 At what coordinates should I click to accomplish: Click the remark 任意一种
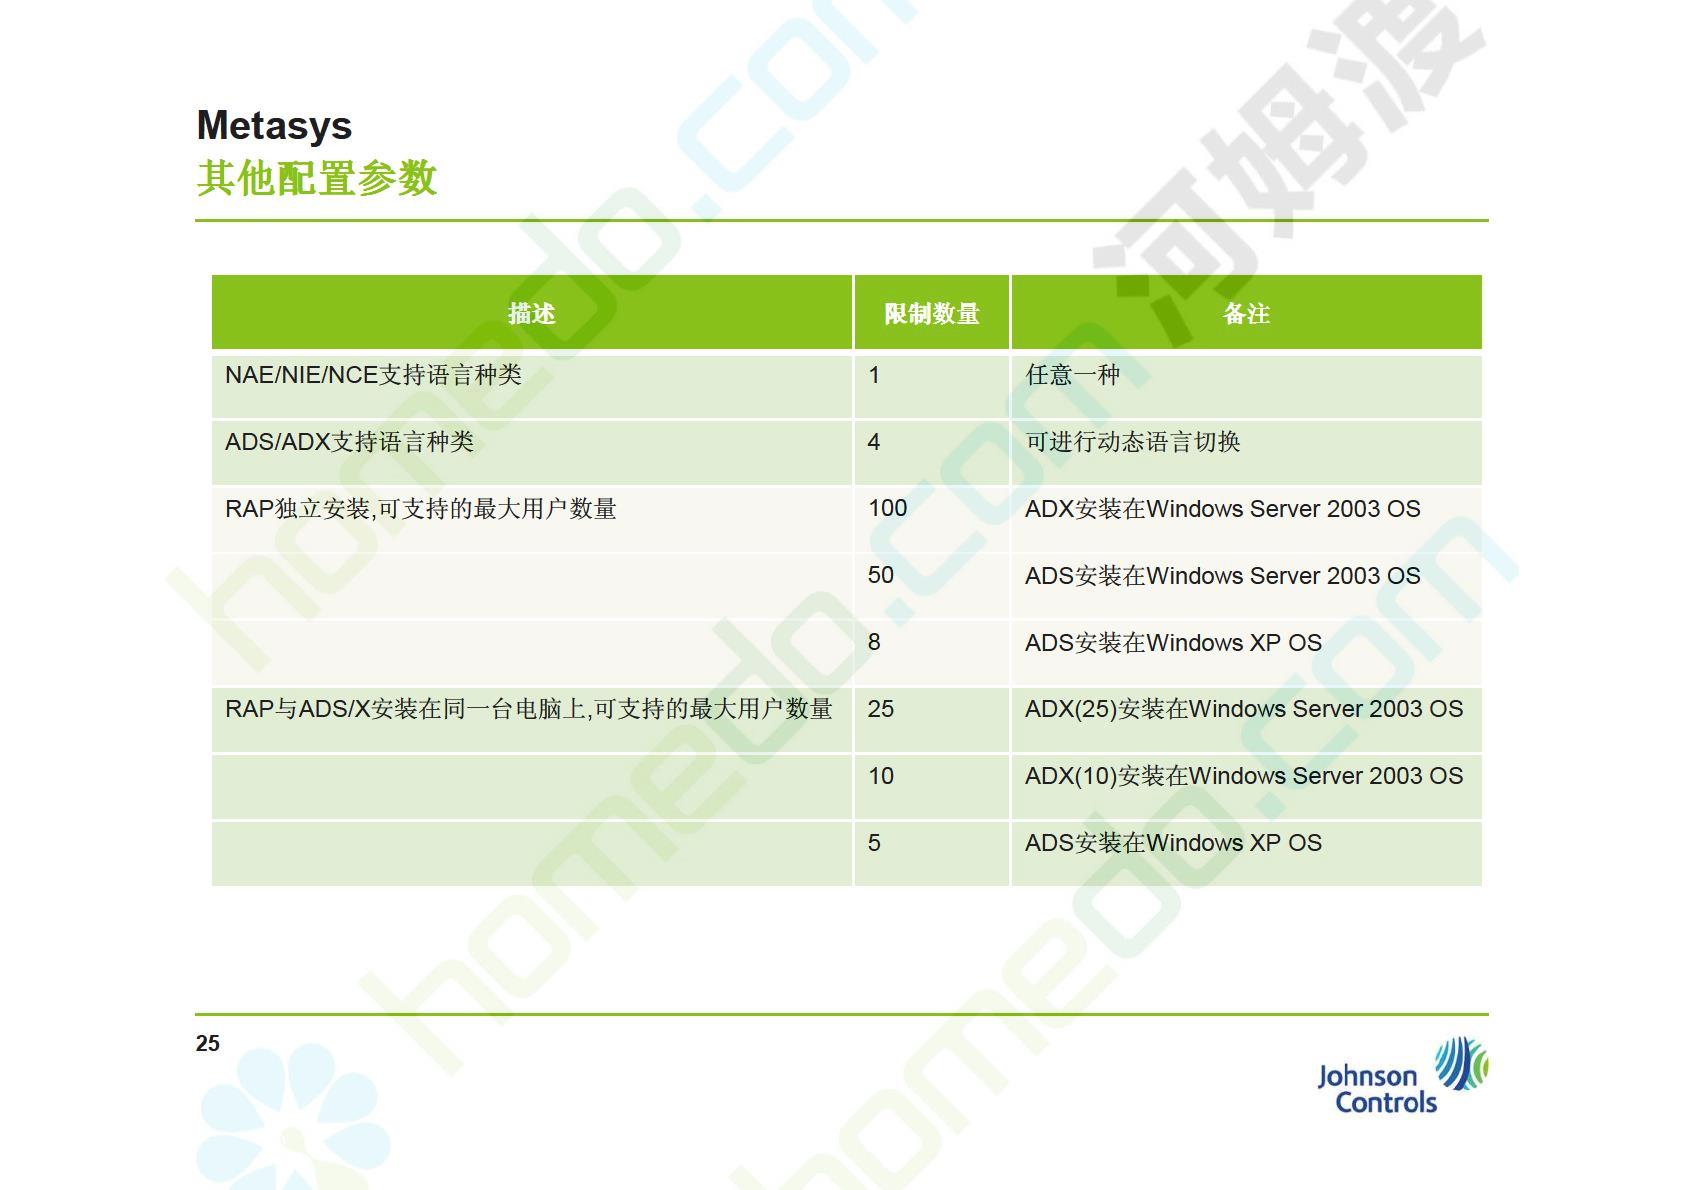coord(1072,375)
